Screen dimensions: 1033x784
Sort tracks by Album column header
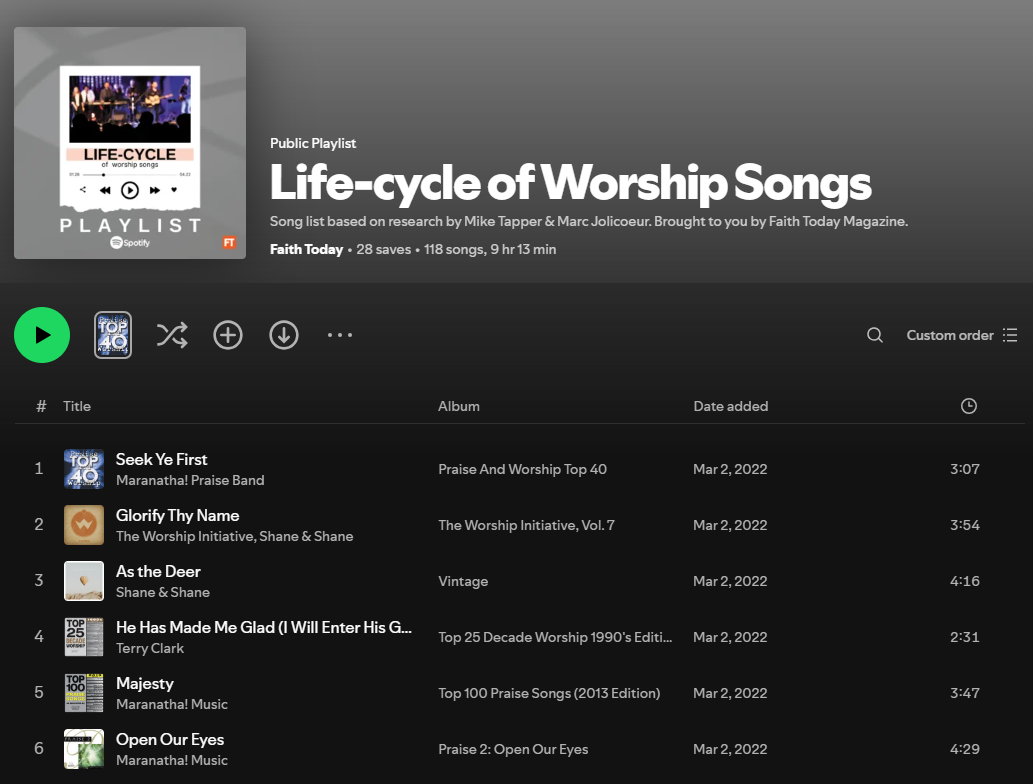(x=459, y=406)
